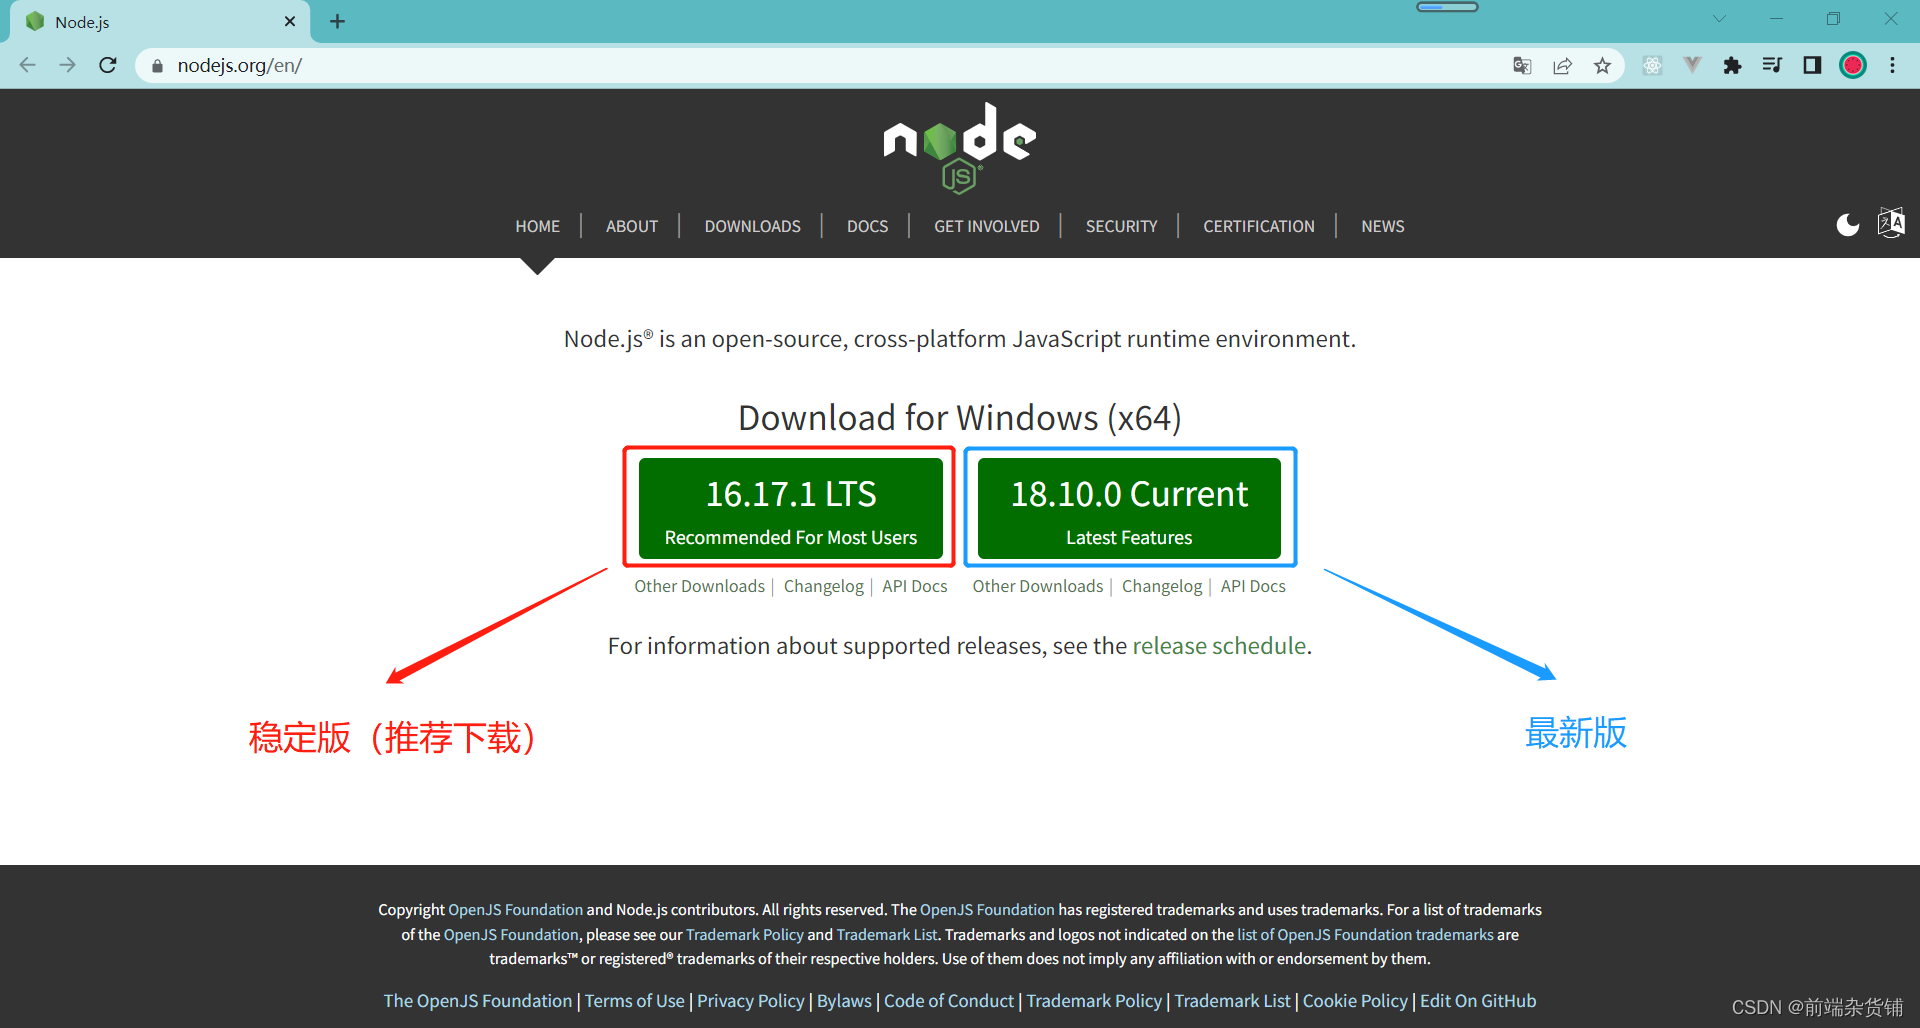
Task: Close the Node.js tab
Action: point(290,21)
